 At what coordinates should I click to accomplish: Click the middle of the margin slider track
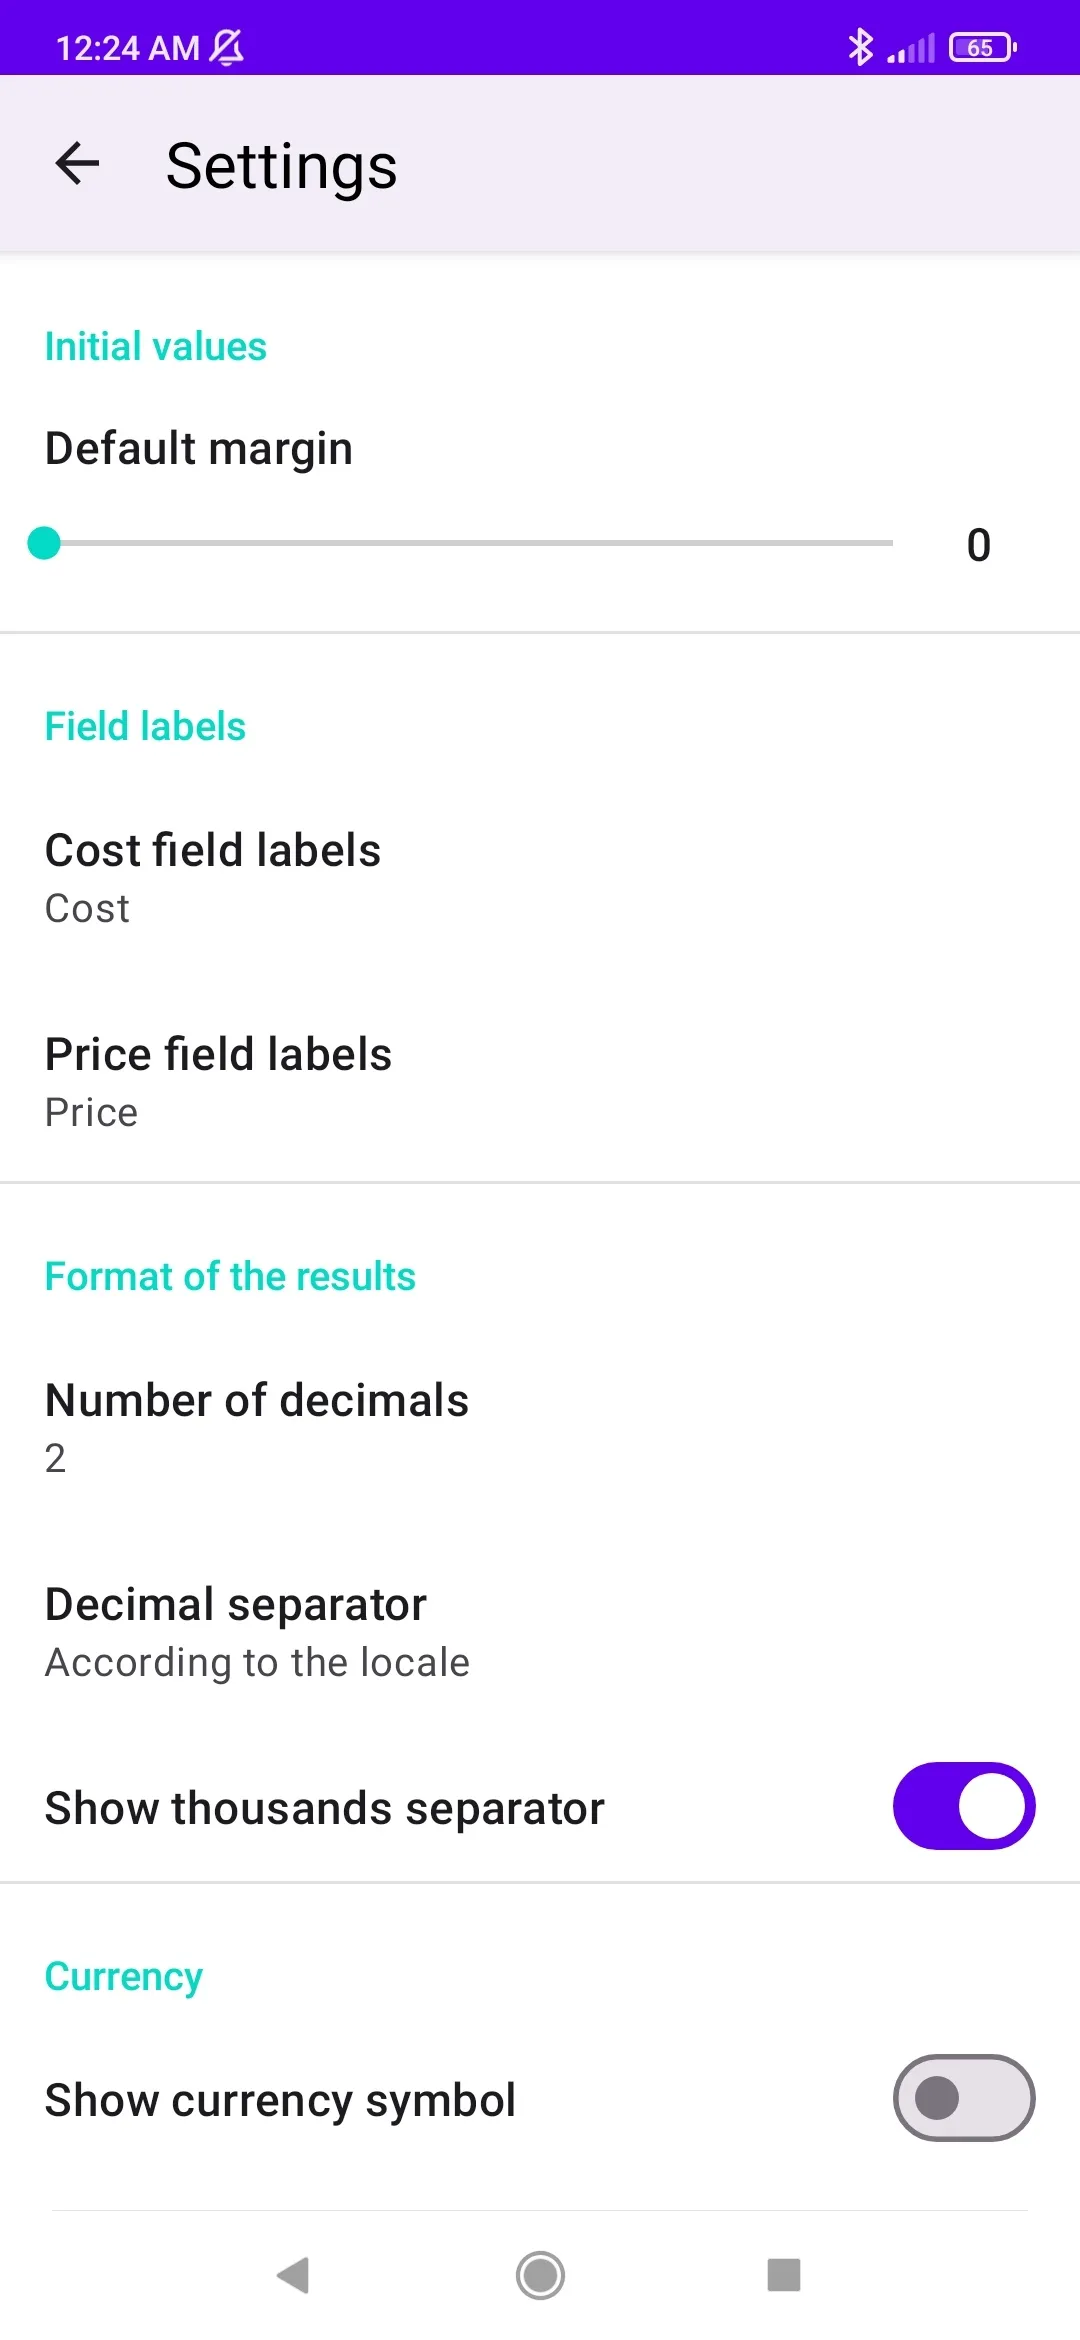tap(468, 543)
